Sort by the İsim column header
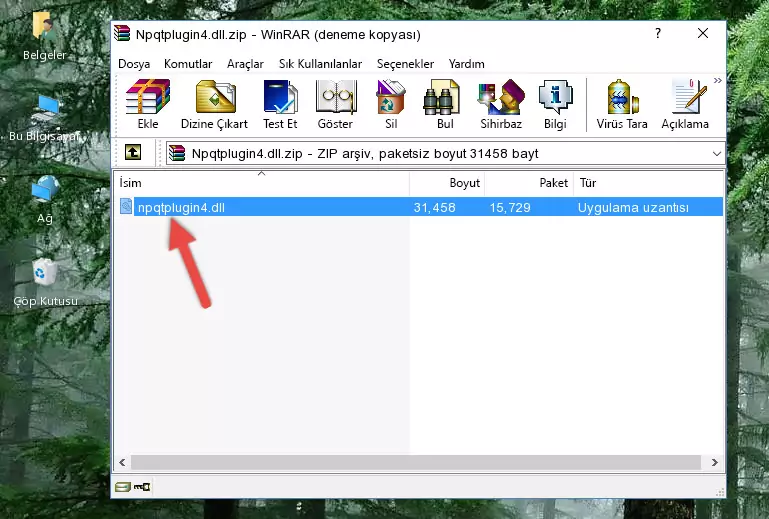 coord(262,182)
